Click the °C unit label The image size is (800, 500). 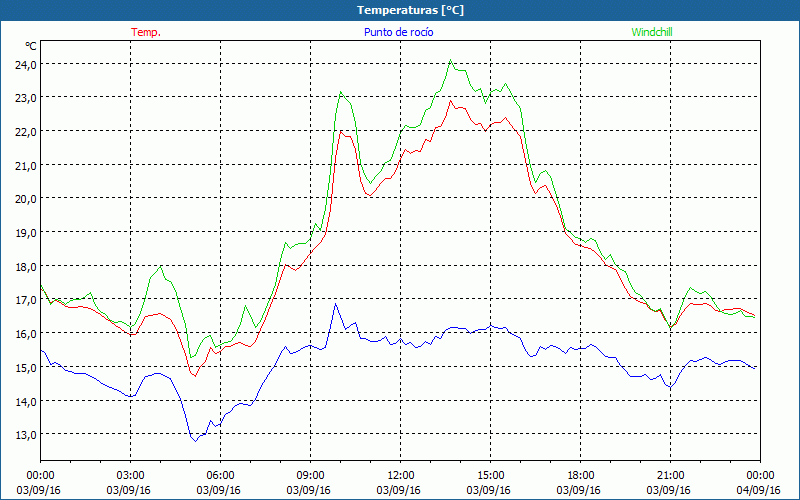coord(31,46)
